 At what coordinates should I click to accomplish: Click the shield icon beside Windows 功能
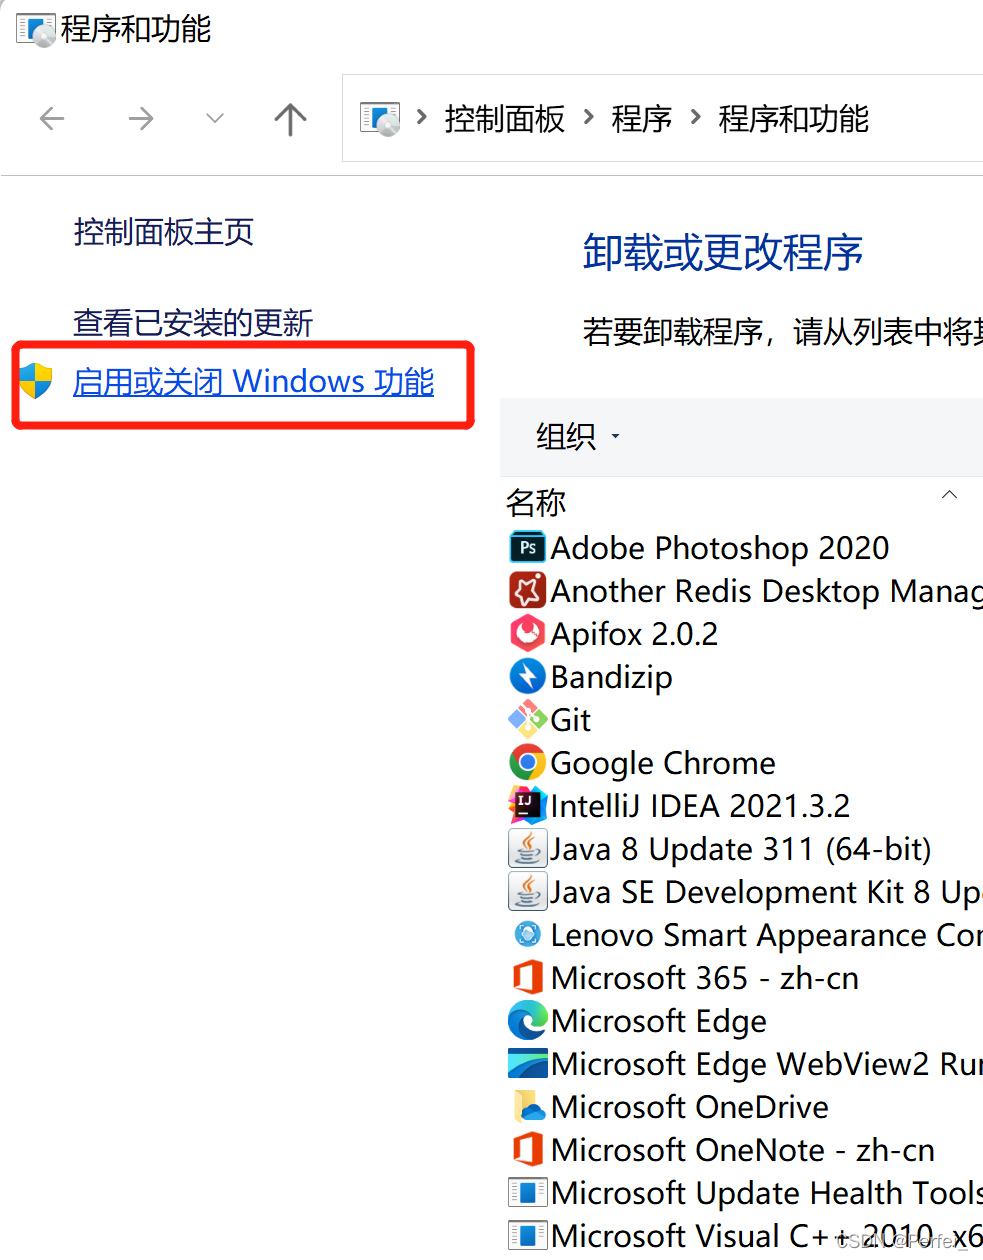36,381
